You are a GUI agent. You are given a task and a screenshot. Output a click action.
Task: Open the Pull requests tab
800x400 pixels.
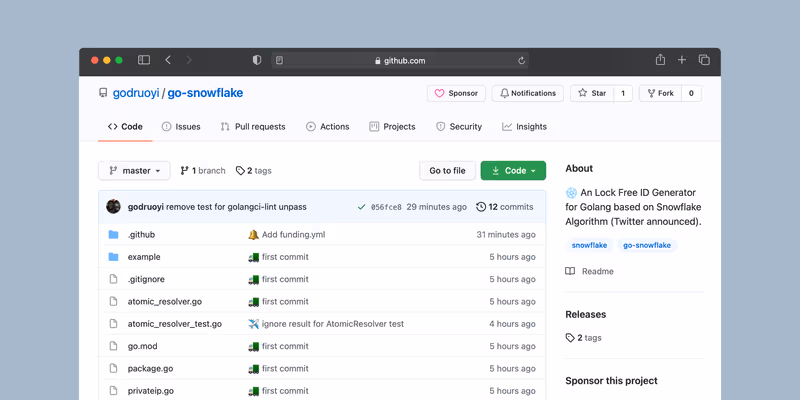click(x=252, y=127)
